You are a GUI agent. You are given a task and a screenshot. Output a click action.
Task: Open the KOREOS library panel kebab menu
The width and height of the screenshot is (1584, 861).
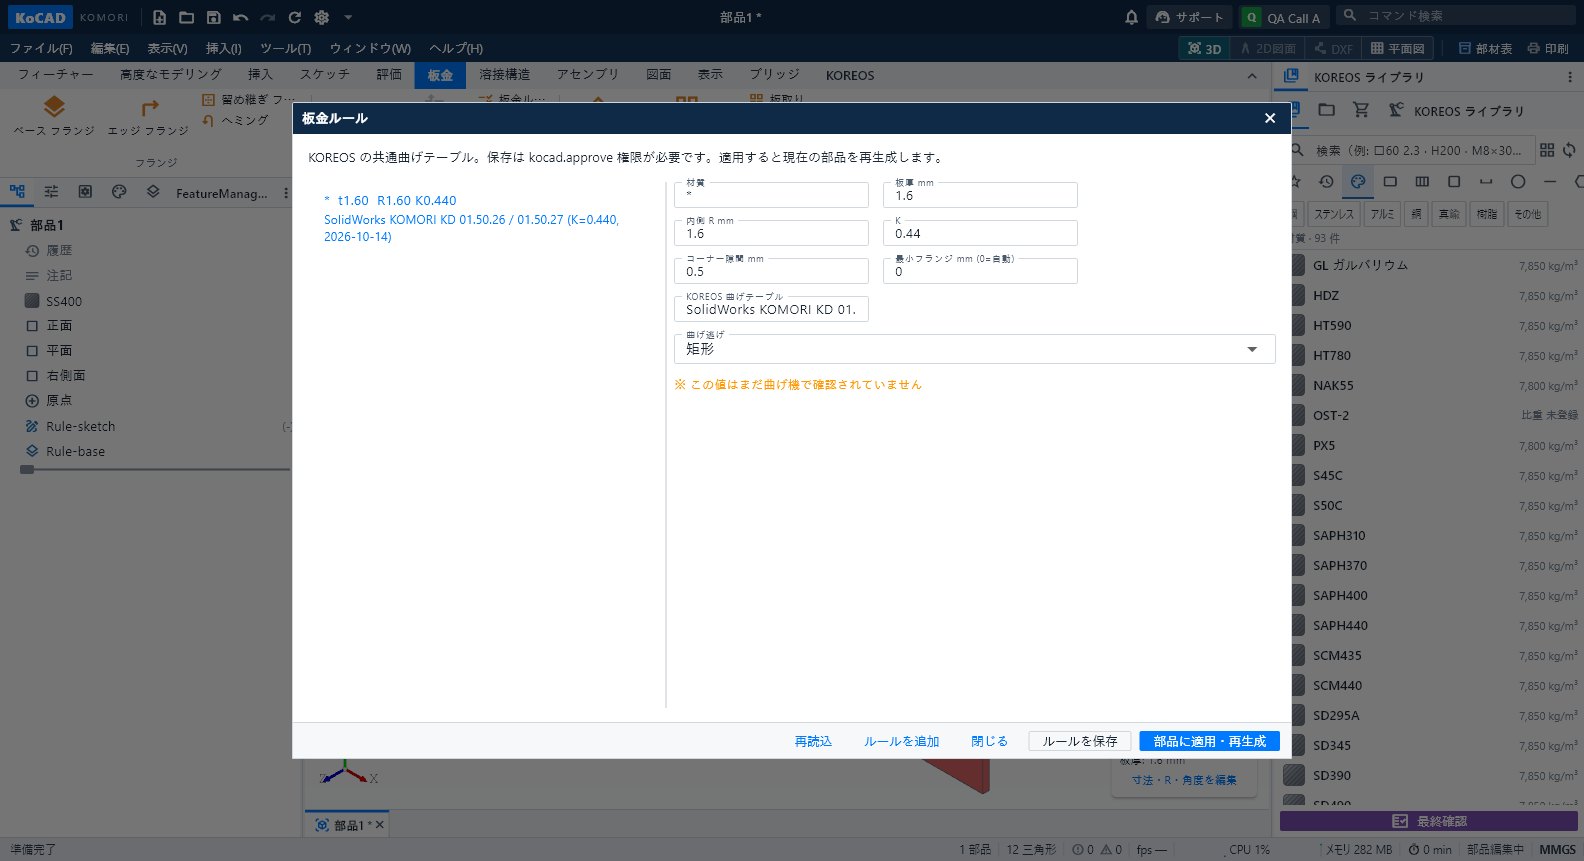(x=1569, y=77)
